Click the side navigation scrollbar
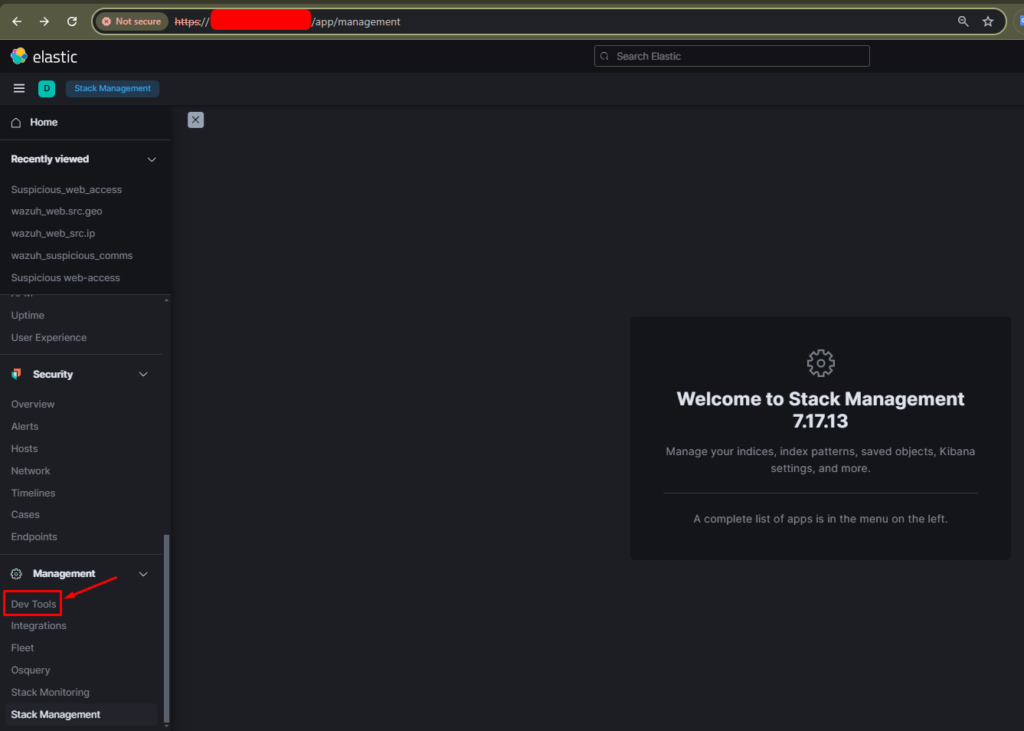 point(167,627)
